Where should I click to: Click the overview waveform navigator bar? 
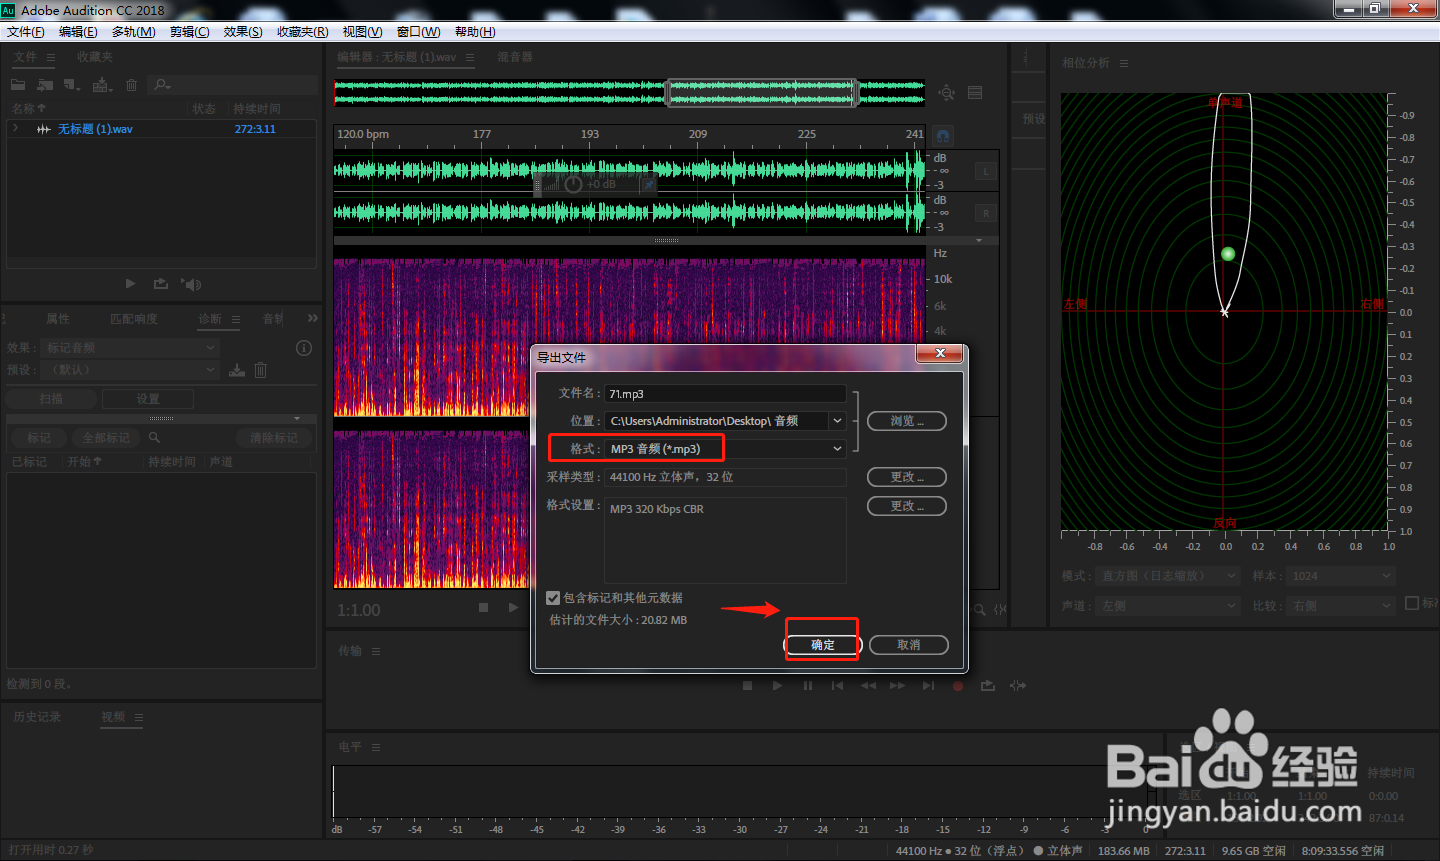[x=629, y=93]
